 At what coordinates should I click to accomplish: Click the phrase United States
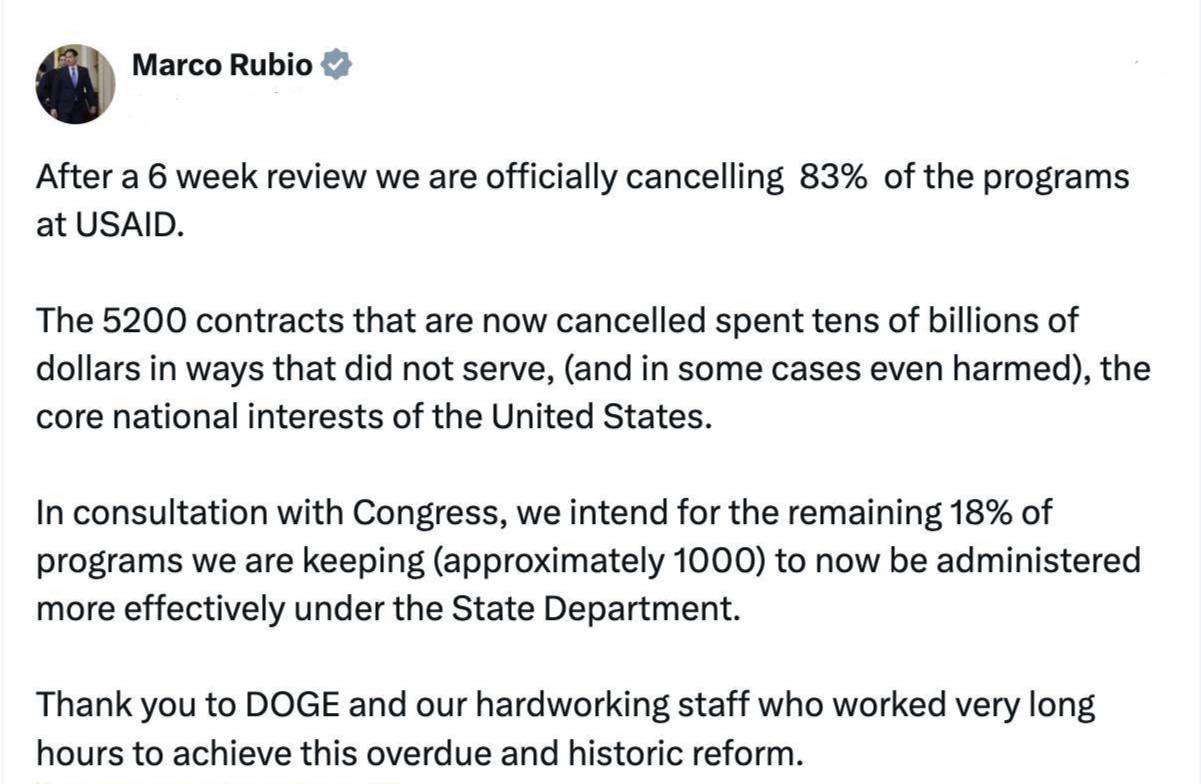(x=599, y=415)
